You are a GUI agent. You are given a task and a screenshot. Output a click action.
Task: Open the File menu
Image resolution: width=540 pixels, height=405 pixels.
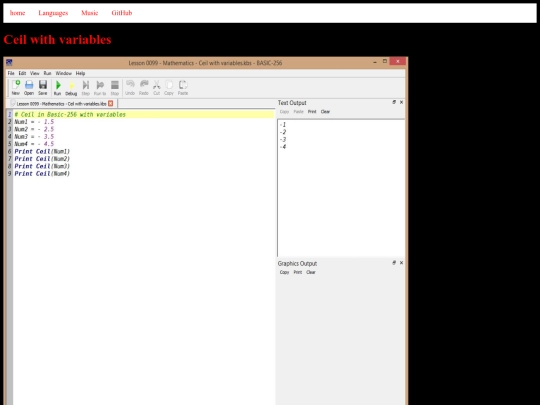11,73
